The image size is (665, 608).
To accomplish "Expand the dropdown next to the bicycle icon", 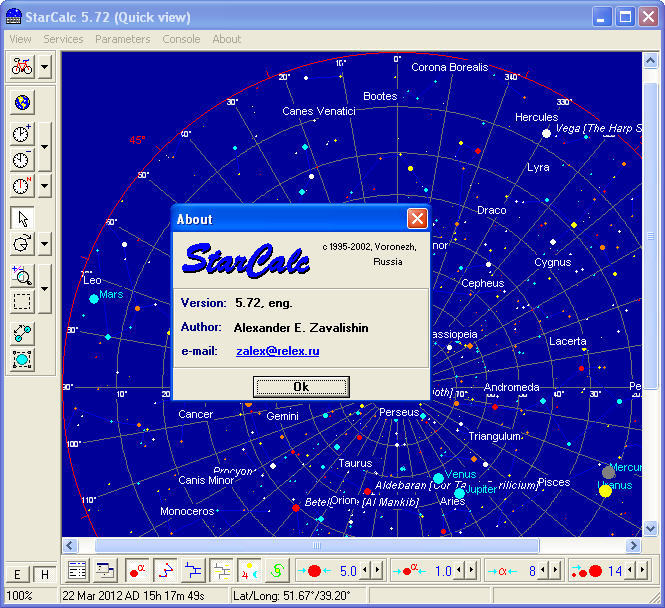I will [x=45, y=67].
